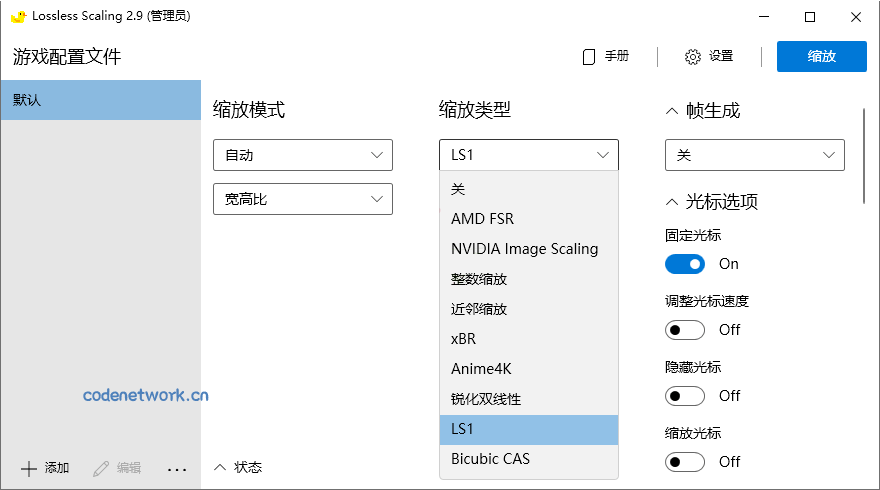Screen dimensions: 880x490
Task: Click the 手册 manual book icon
Action: point(589,57)
